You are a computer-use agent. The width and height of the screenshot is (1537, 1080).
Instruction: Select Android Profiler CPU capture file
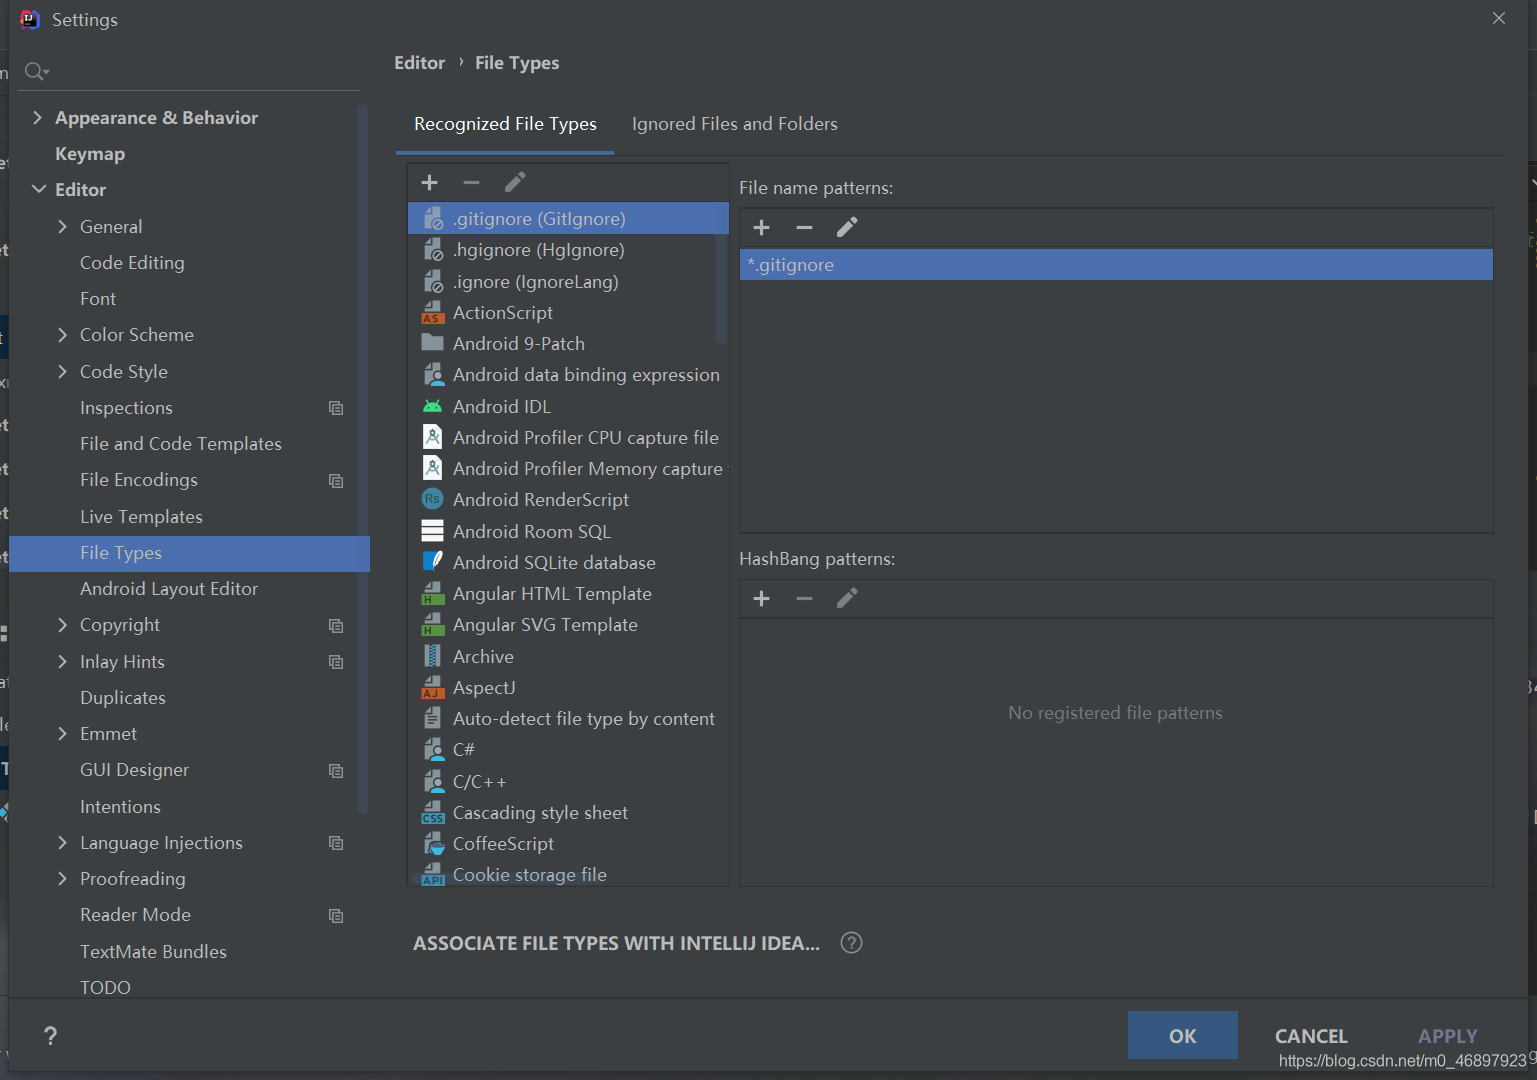(568, 438)
